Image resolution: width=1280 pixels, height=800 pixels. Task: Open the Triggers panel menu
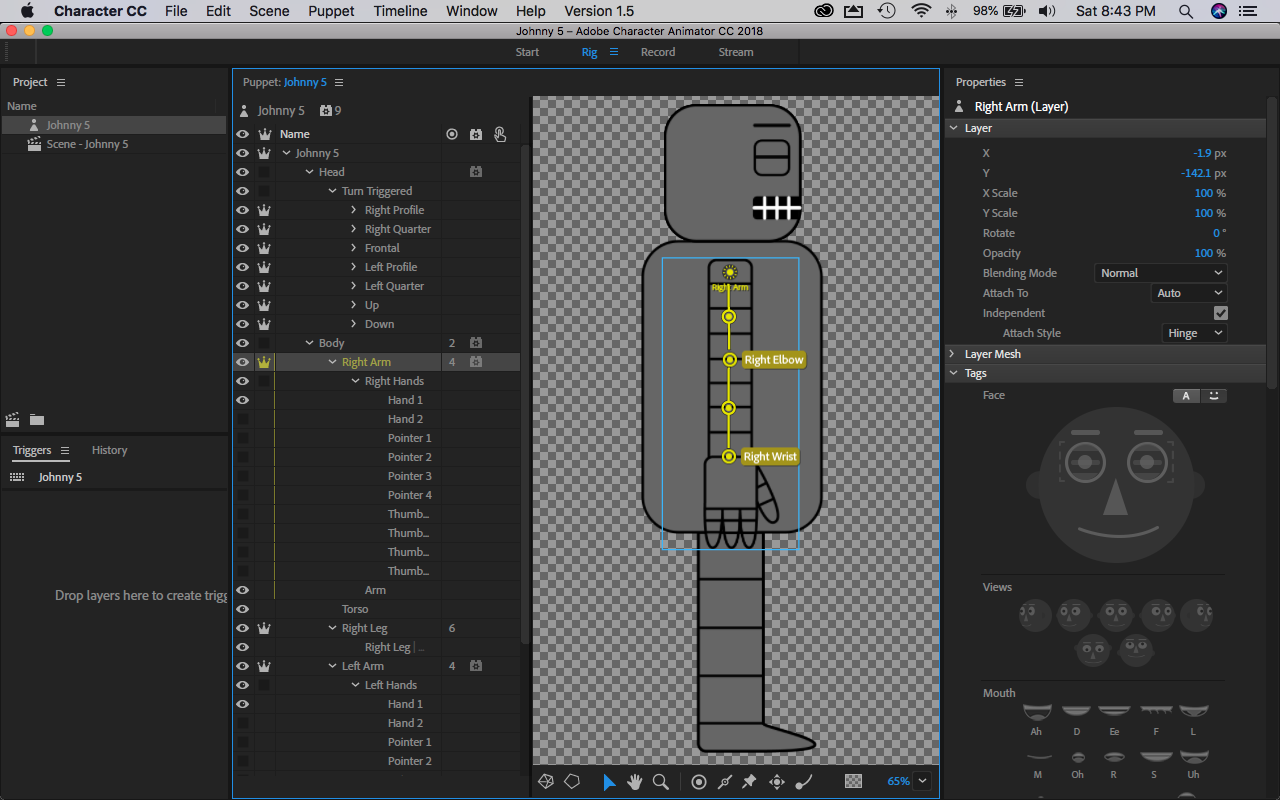(65, 450)
